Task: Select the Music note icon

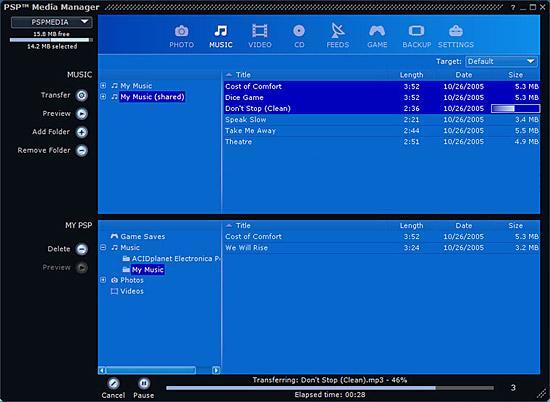Action: (x=221, y=31)
